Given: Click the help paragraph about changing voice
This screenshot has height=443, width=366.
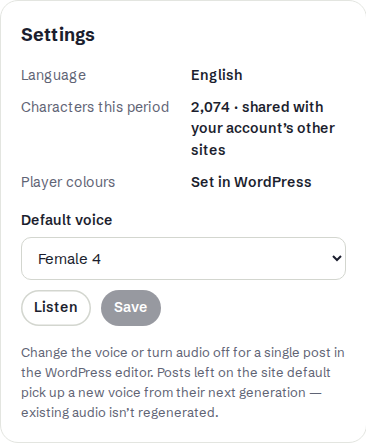Looking at the screenshot, I should point(183,383).
